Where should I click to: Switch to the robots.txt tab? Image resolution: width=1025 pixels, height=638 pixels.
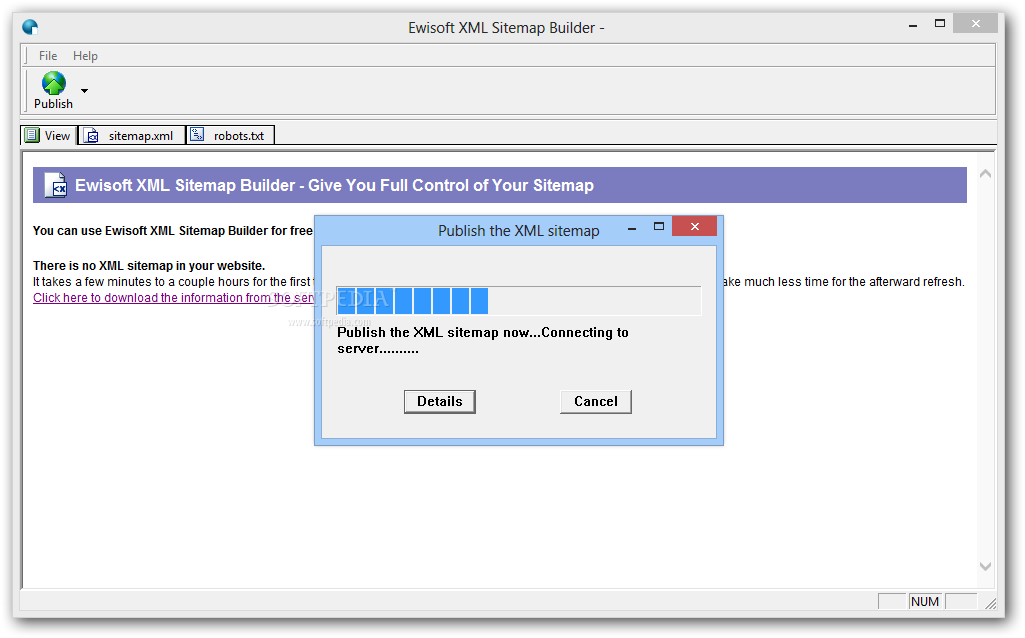[230, 135]
